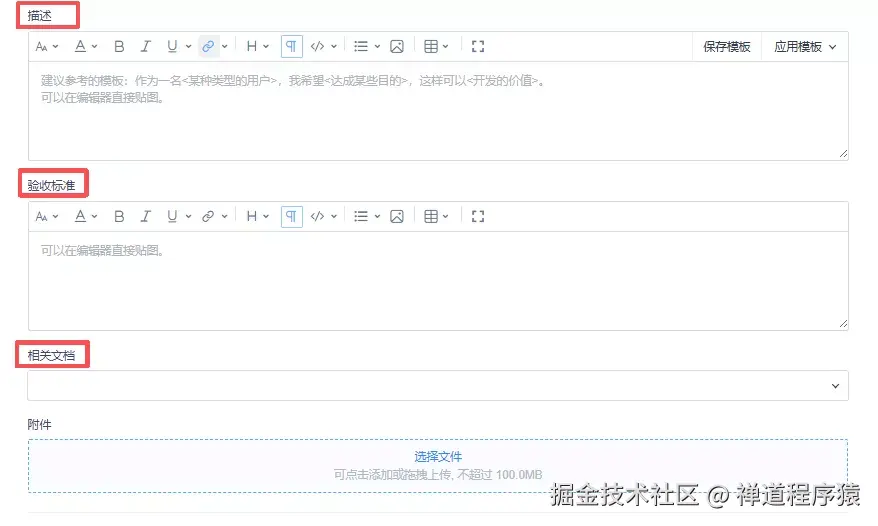
Task: Click font color icon in 验收标准 toolbar
Action: 81,216
